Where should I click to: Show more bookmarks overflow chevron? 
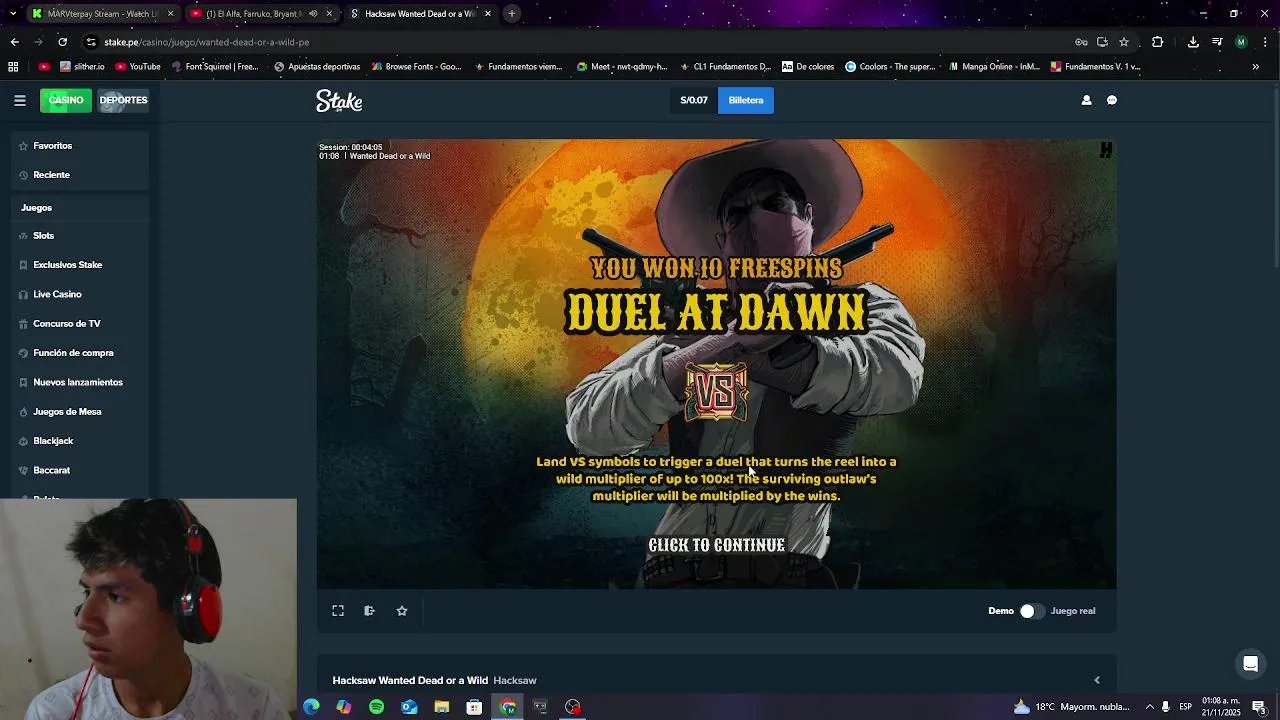(x=1255, y=67)
